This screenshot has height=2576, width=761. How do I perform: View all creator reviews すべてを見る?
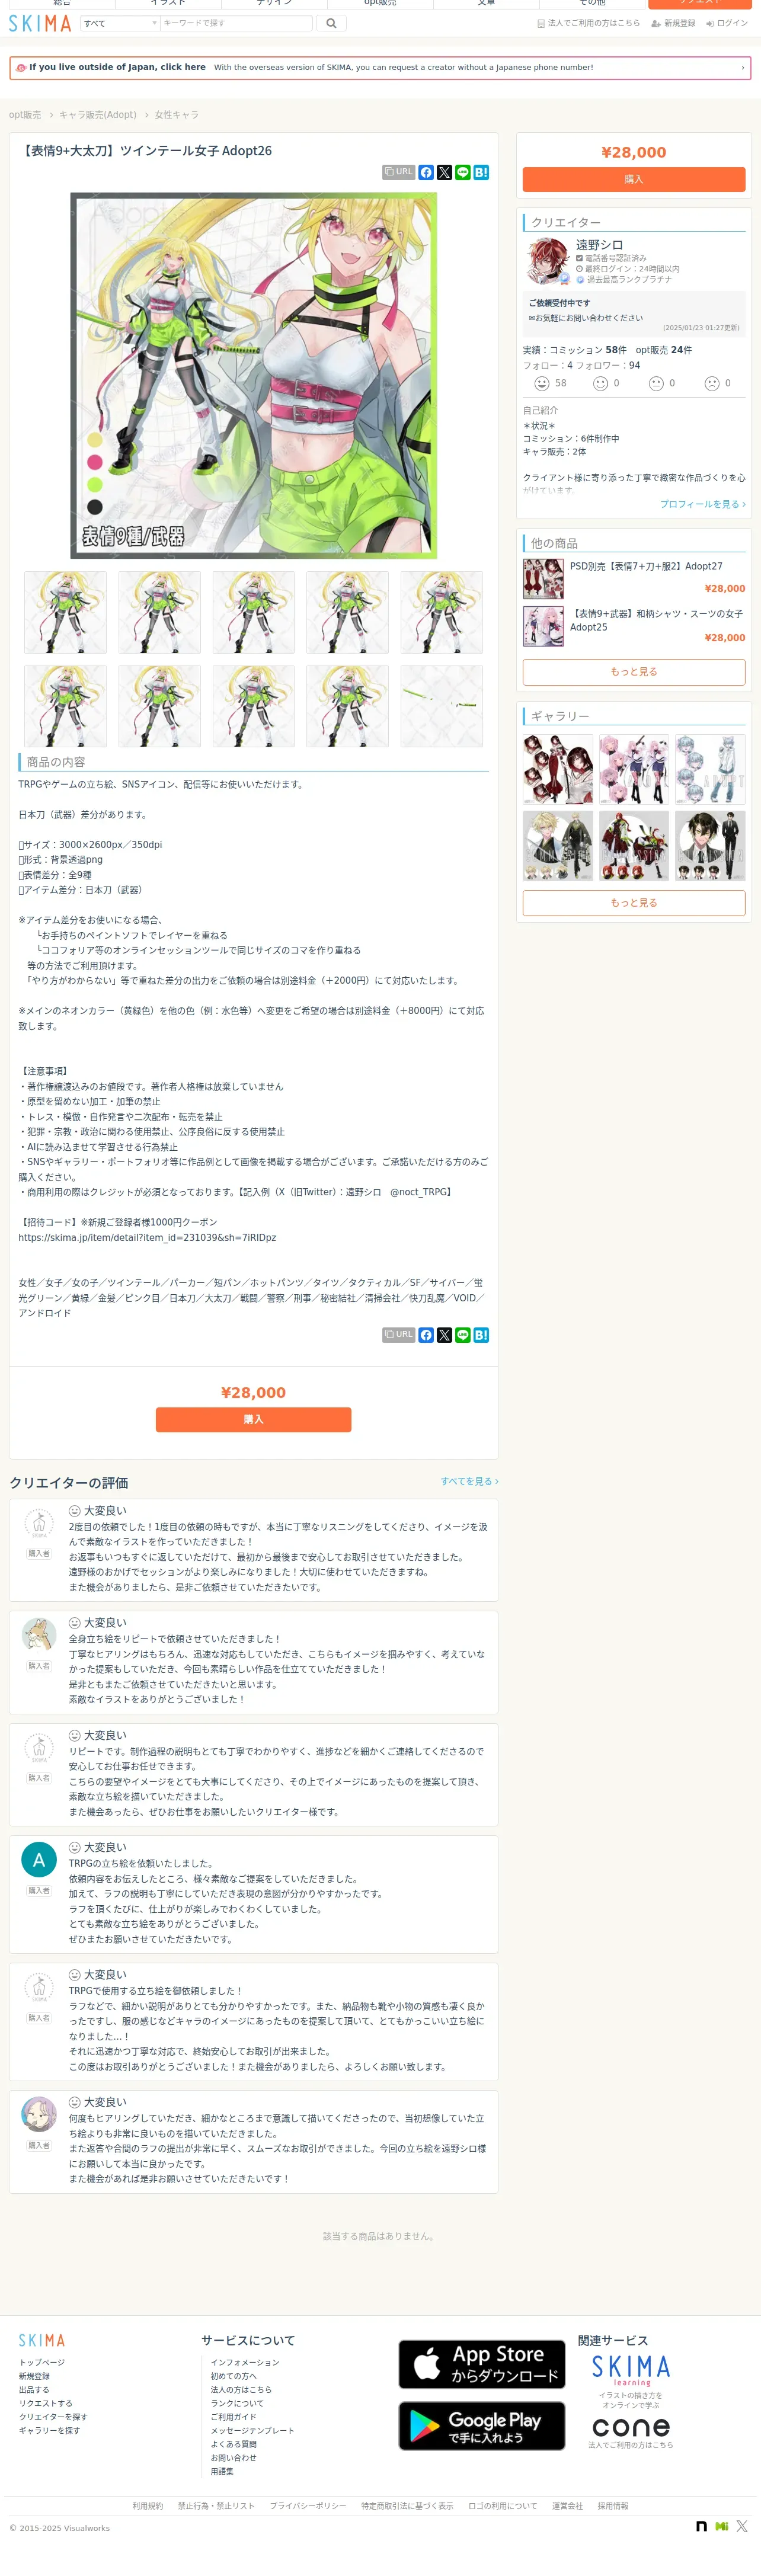pyautogui.click(x=469, y=1481)
